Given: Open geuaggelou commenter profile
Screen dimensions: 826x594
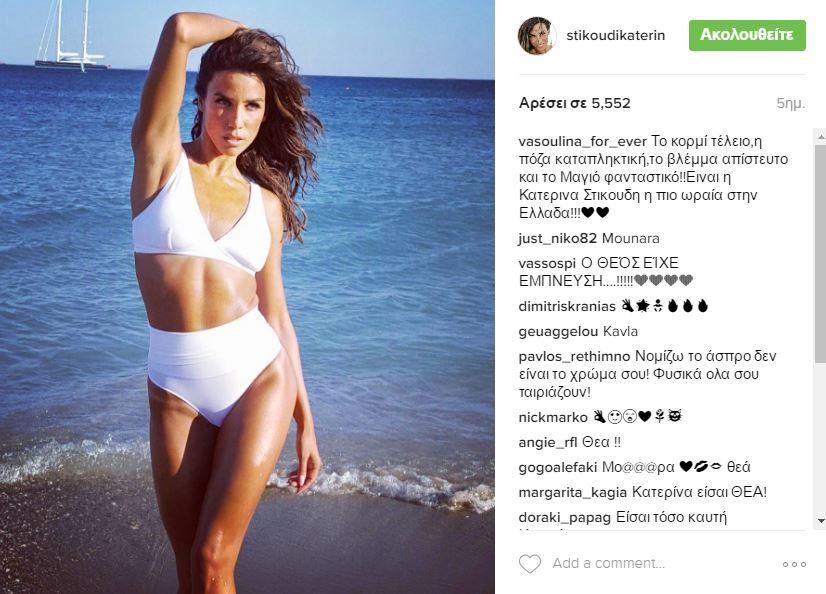Looking at the screenshot, I should click(x=558, y=332).
